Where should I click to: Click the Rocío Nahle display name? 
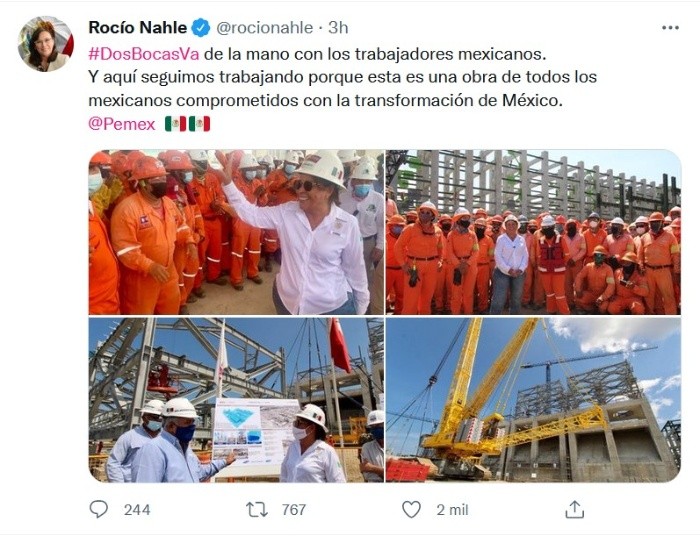pos(138,28)
